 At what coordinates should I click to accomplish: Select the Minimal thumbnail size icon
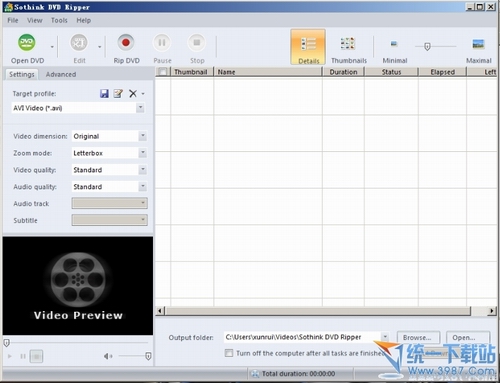(394, 44)
